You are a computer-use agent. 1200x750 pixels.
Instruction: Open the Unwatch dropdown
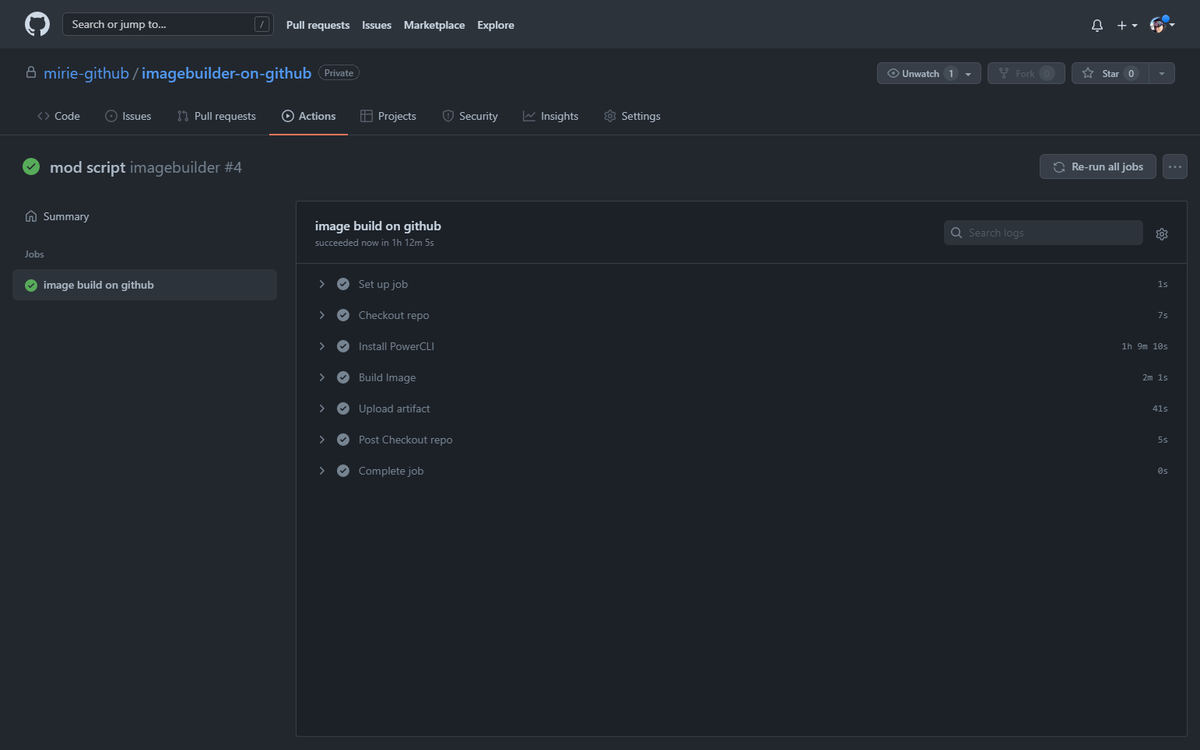929,73
